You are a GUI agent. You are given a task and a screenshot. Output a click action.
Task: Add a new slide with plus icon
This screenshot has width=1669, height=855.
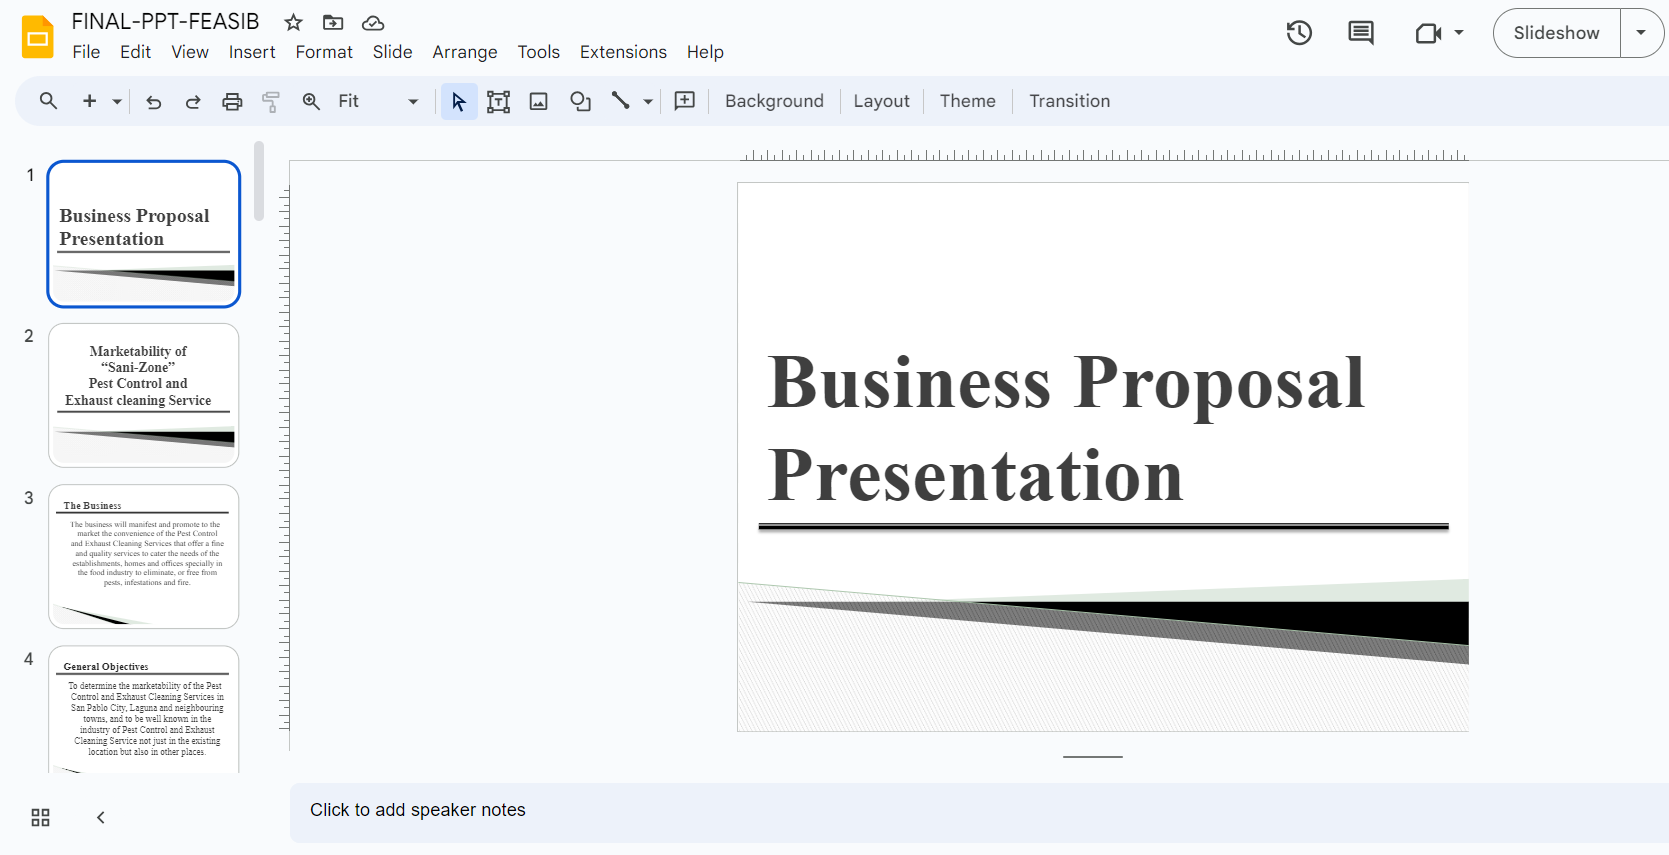pyautogui.click(x=89, y=101)
